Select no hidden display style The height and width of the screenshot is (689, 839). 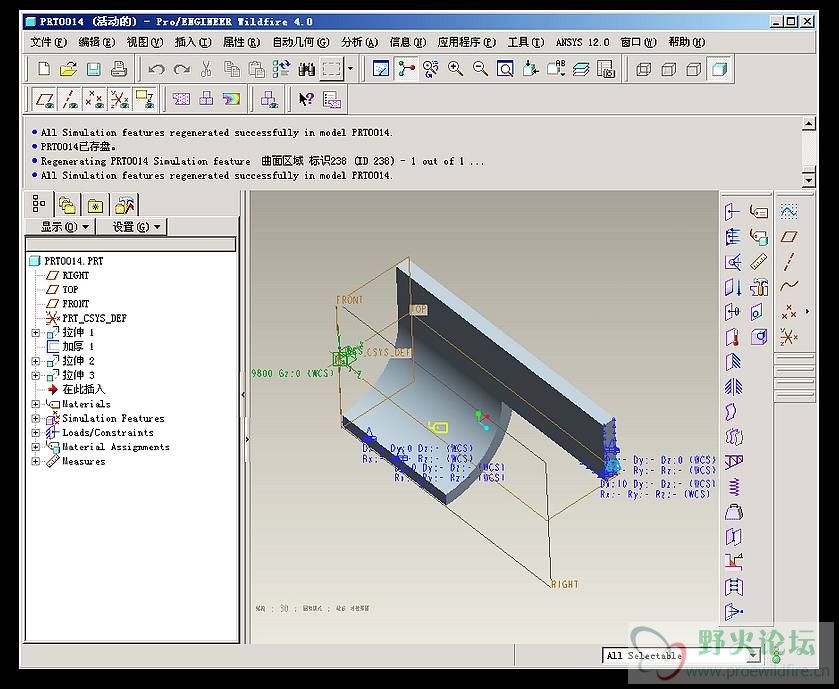693,69
